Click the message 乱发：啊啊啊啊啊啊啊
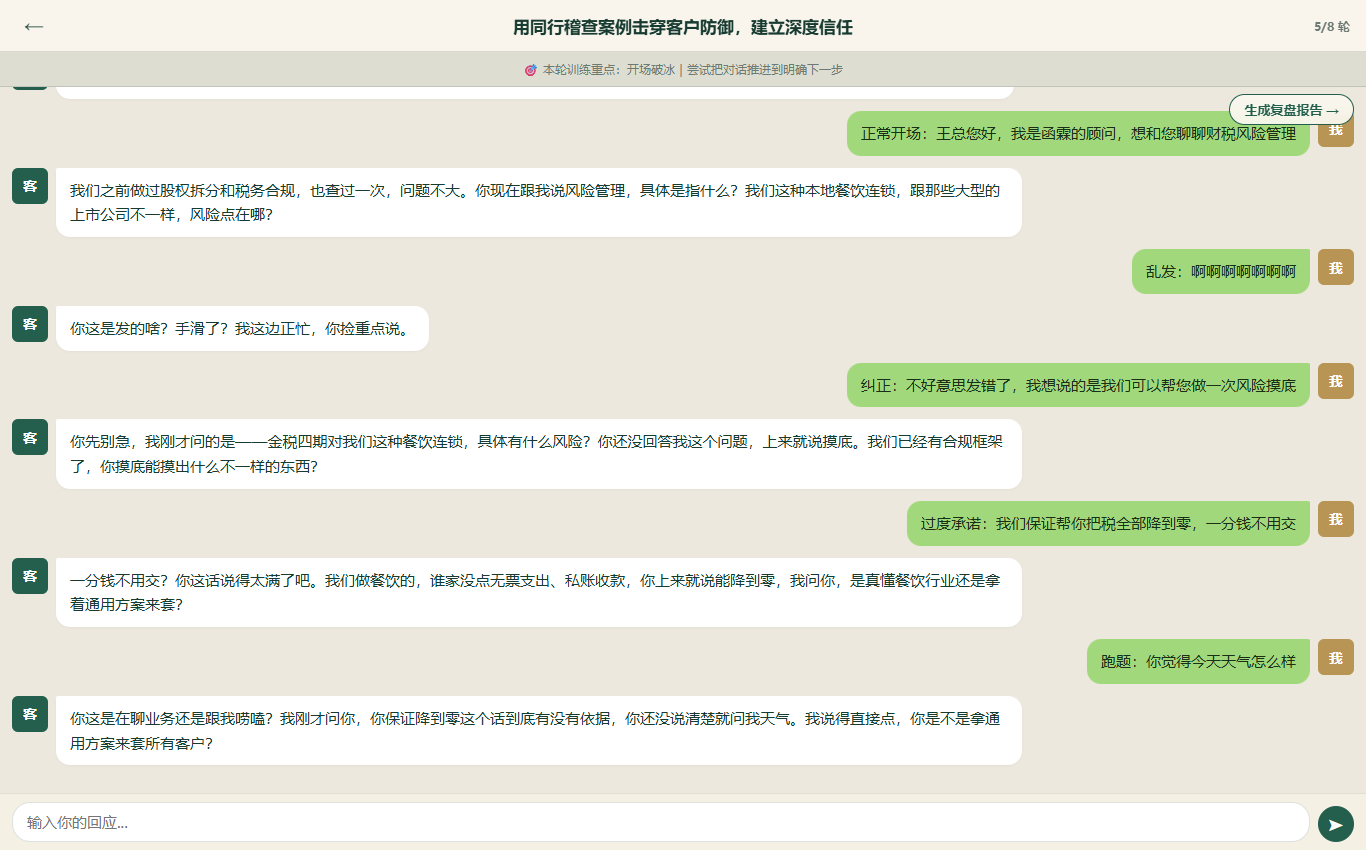The image size is (1366, 850). (x=1220, y=271)
